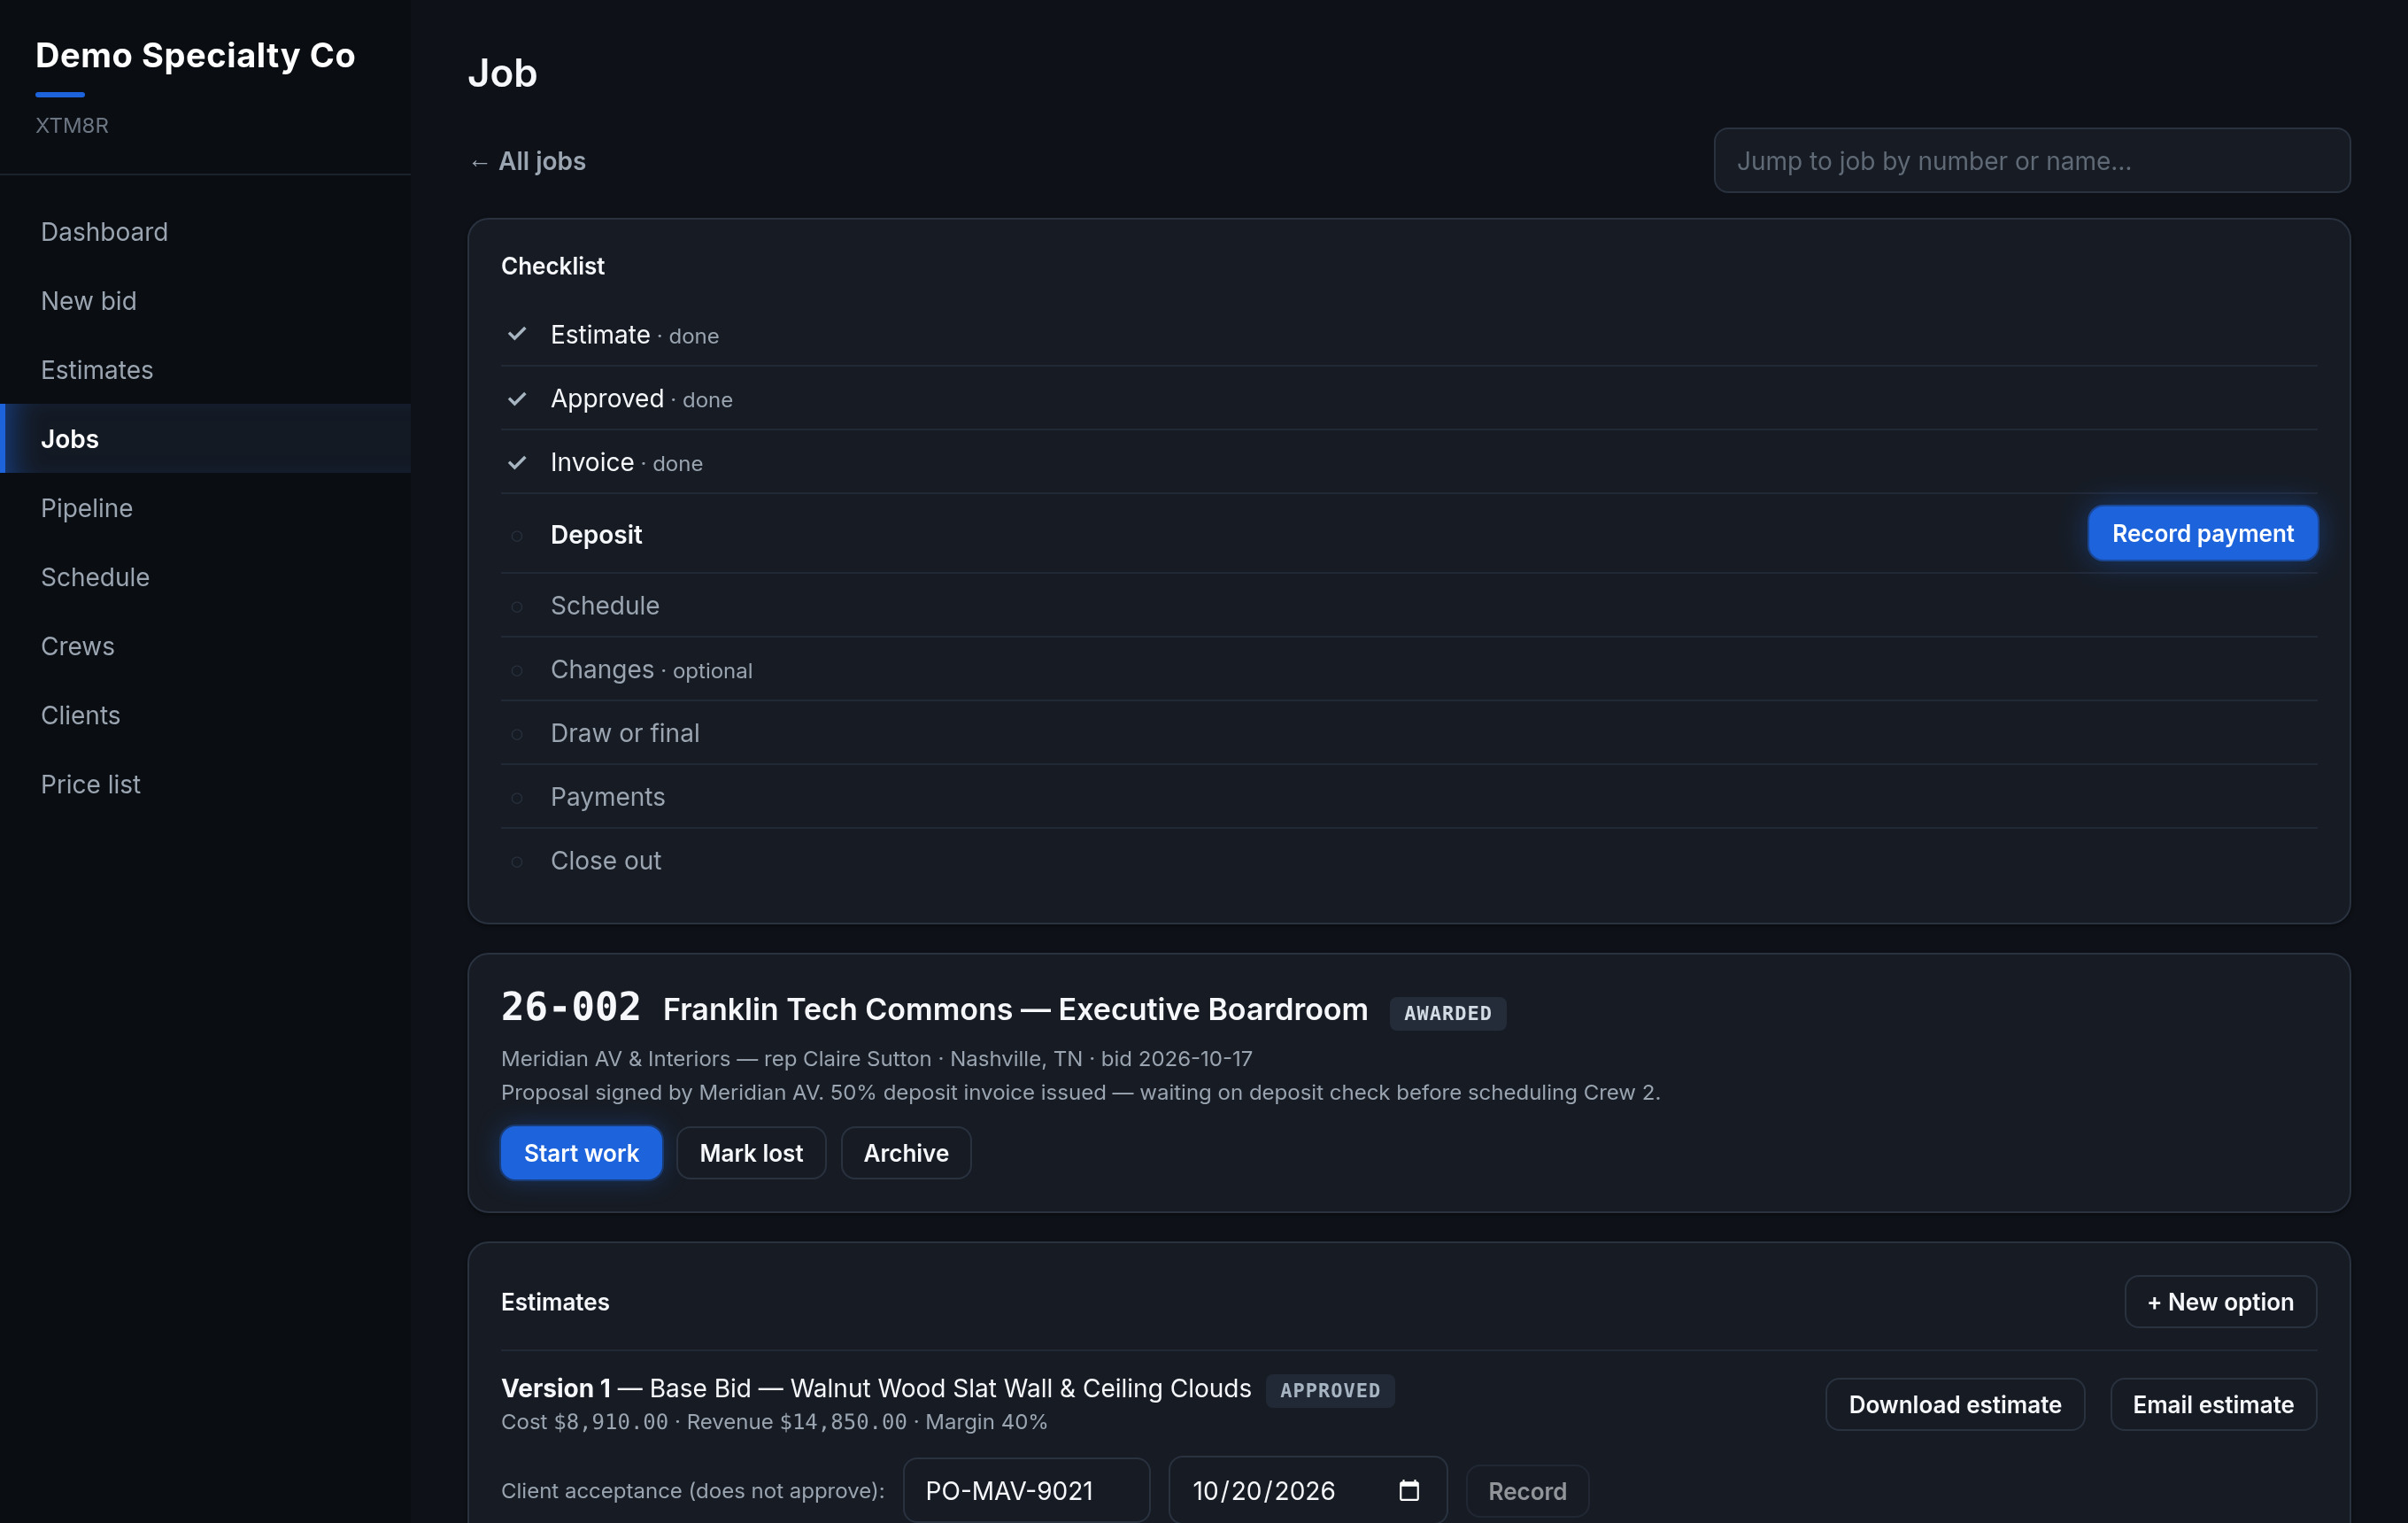This screenshot has height=1523, width=2408.
Task: Select the Schedule checklist item
Action: click(x=1408, y=605)
